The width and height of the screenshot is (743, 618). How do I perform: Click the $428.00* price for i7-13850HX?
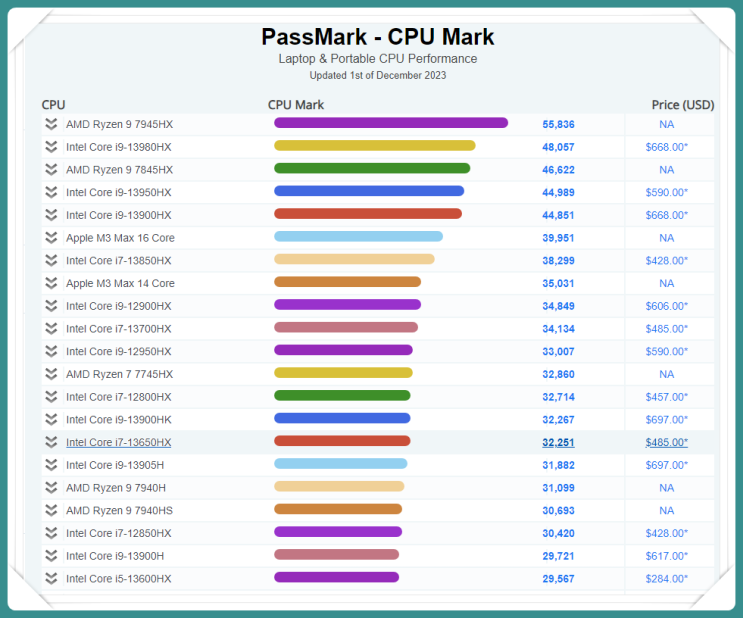point(666,261)
